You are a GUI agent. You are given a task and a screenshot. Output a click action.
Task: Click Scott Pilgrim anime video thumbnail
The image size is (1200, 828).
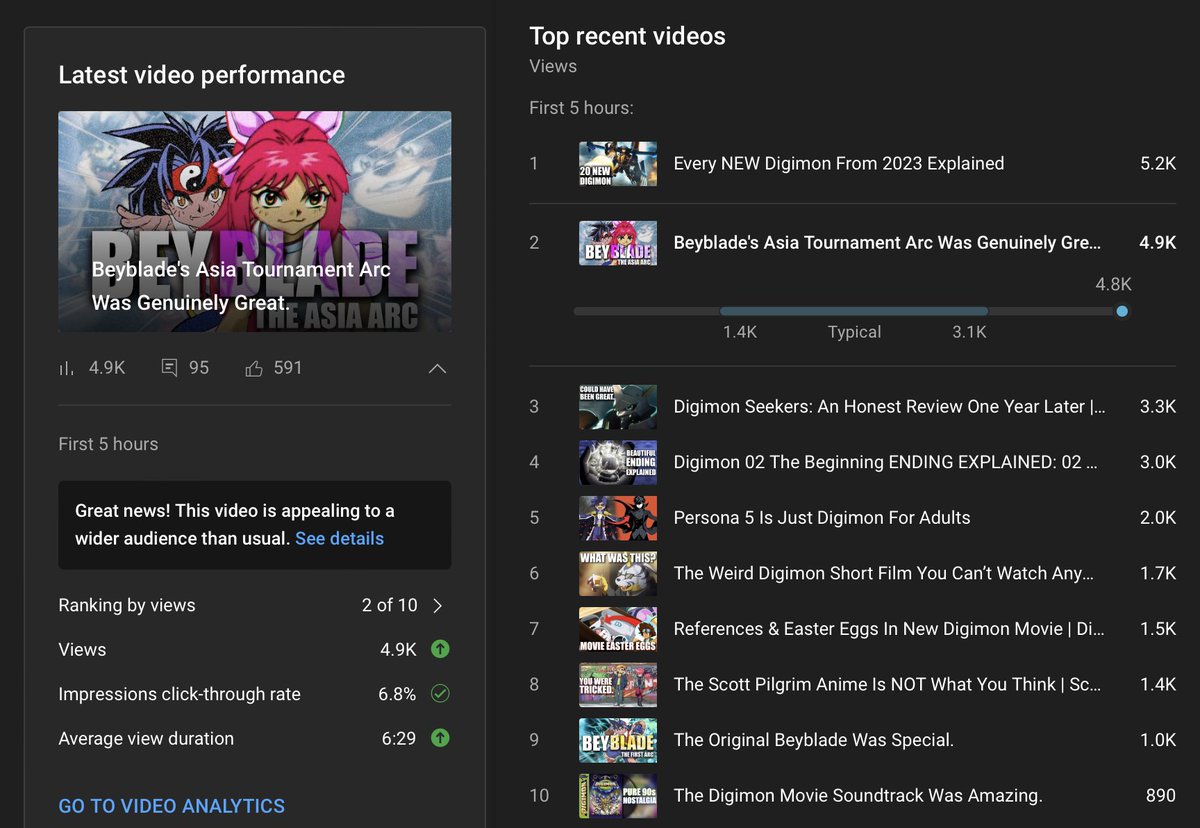point(618,685)
